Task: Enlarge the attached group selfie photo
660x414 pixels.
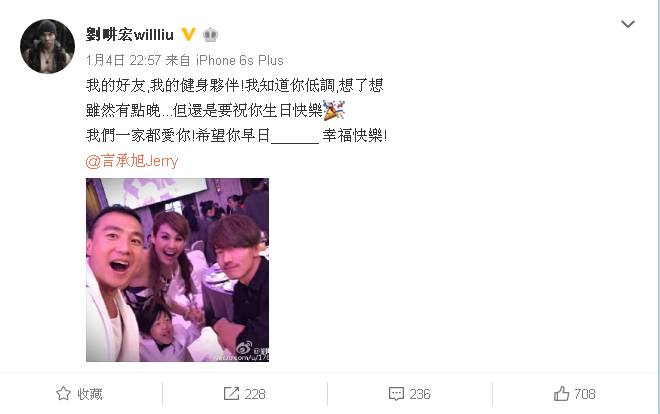Action: (x=177, y=270)
